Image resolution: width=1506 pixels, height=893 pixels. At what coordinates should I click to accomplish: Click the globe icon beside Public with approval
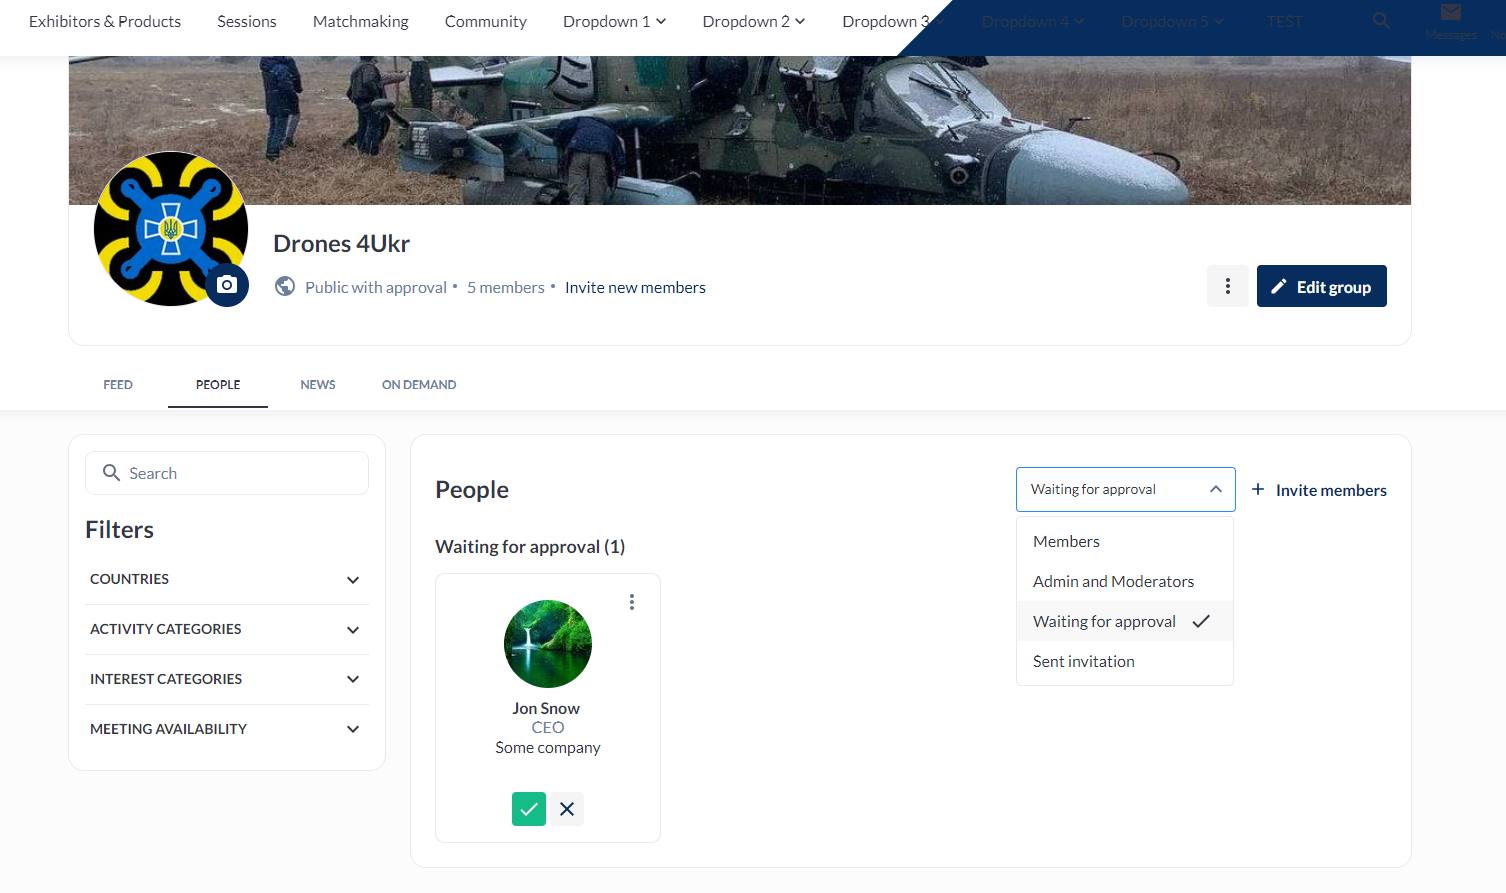(x=285, y=287)
